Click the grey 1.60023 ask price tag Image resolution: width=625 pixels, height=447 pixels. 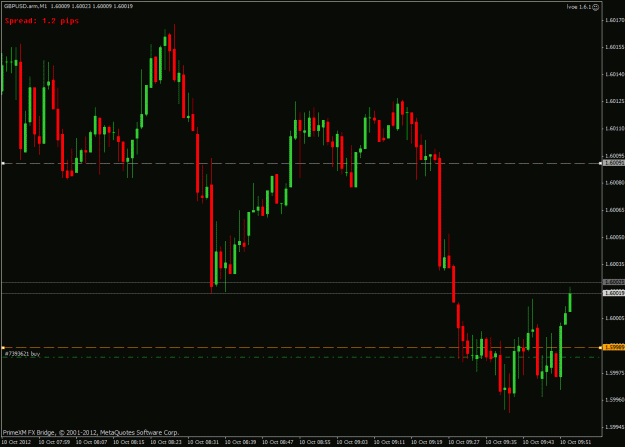[613, 282]
